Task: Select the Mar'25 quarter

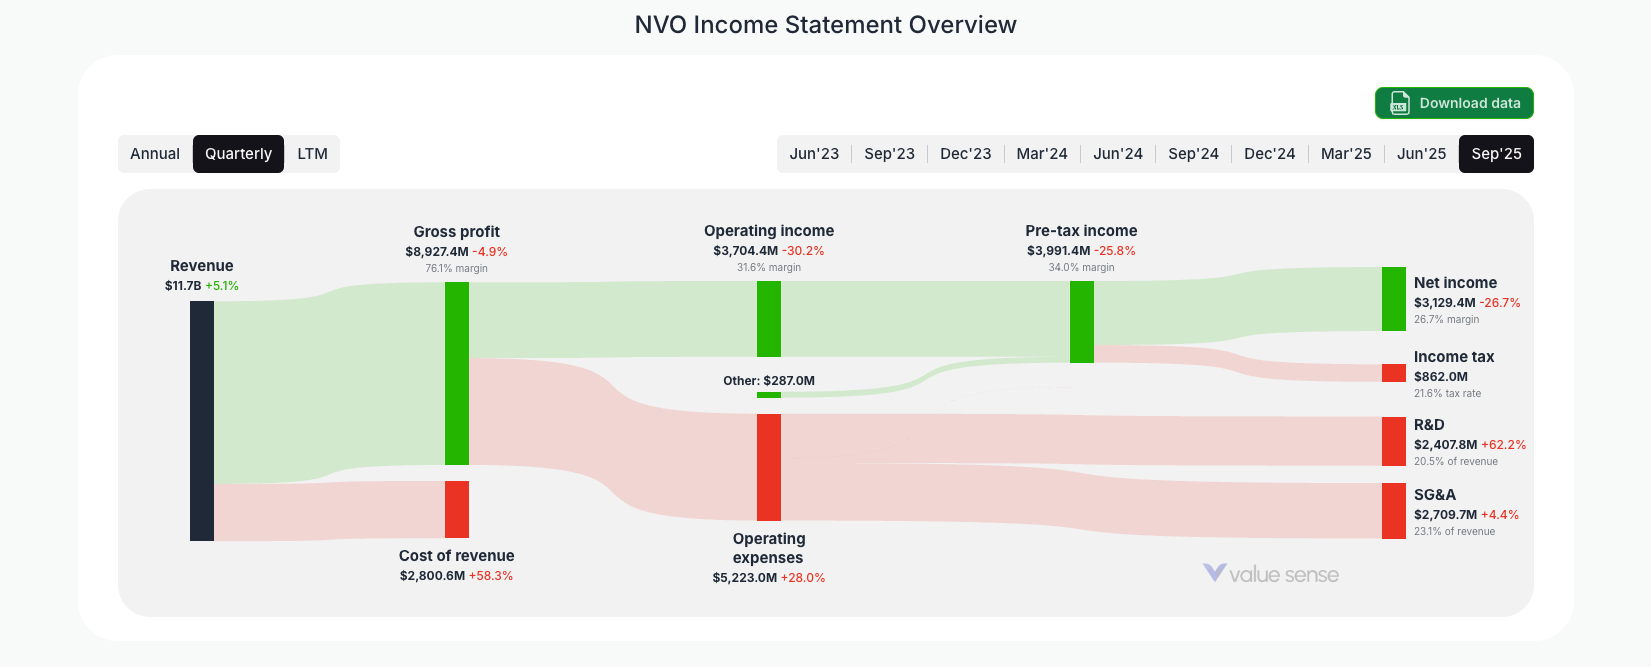Action: point(1346,154)
